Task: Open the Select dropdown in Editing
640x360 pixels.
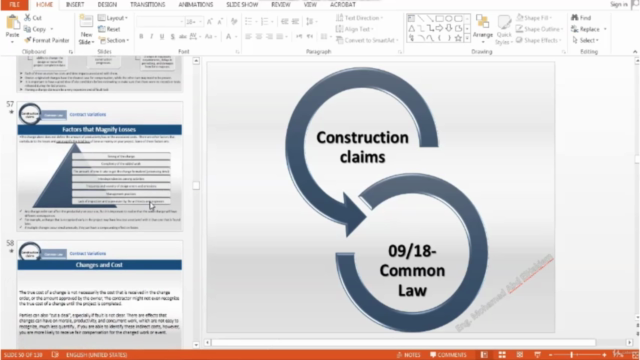Action: coord(585,40)
